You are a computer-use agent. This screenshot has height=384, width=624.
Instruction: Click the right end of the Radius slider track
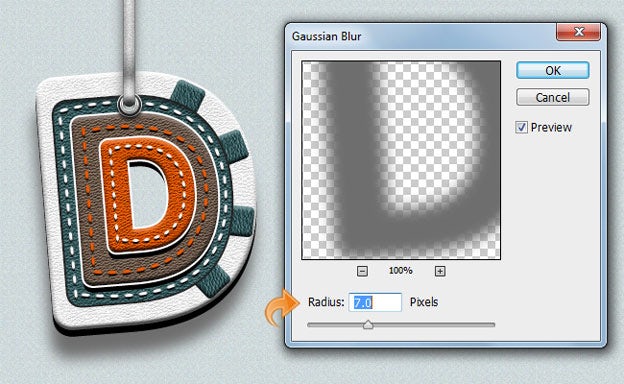493,325
